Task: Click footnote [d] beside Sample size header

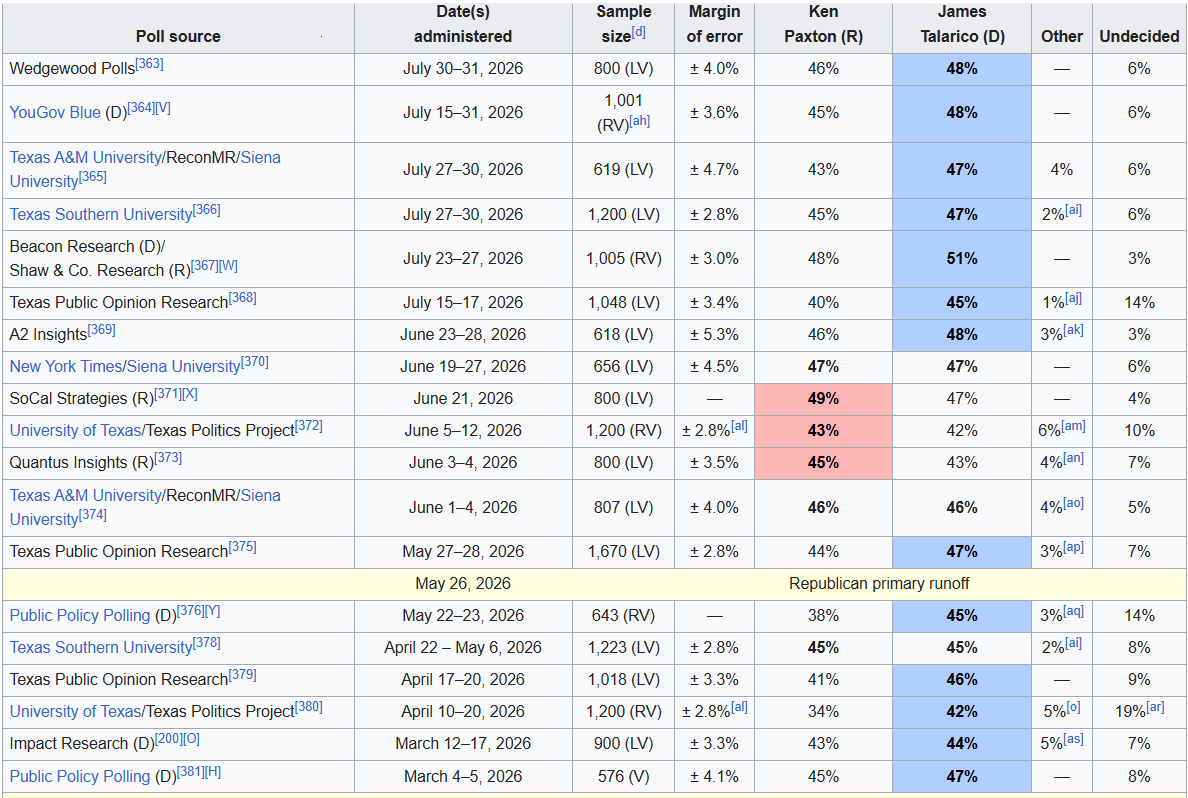Action: 639,32
